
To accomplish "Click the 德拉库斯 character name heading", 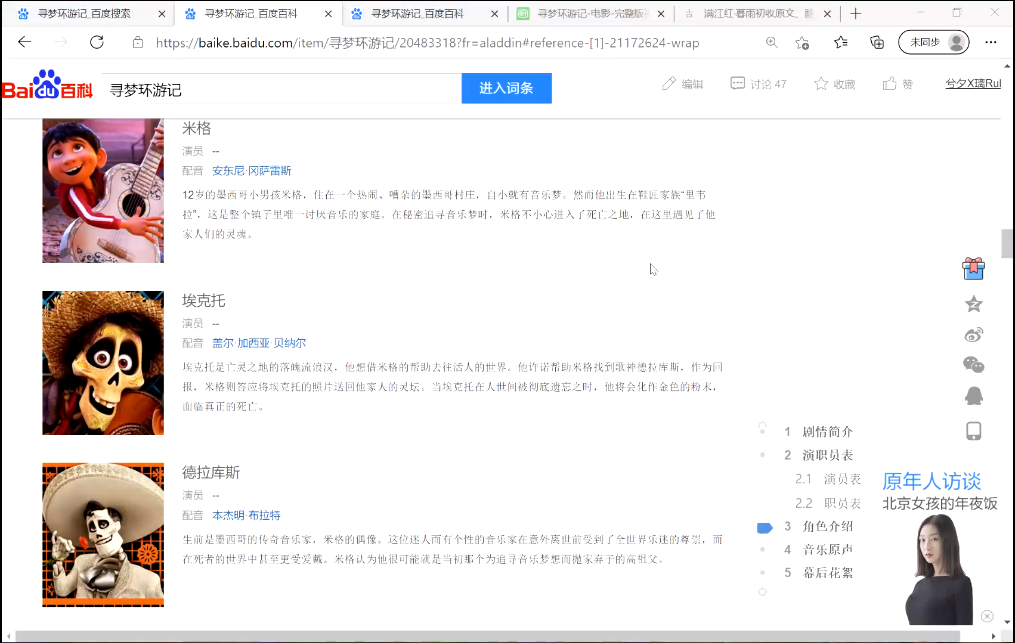I will click(x=211, y=473).
